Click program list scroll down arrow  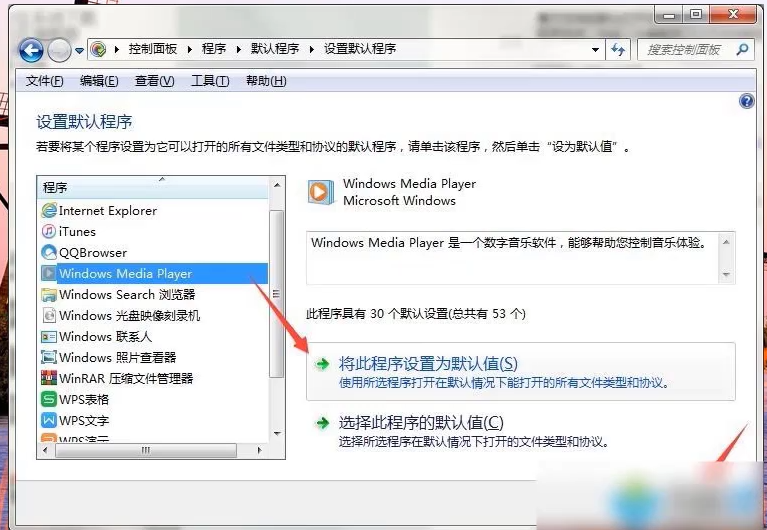point(277,434)
